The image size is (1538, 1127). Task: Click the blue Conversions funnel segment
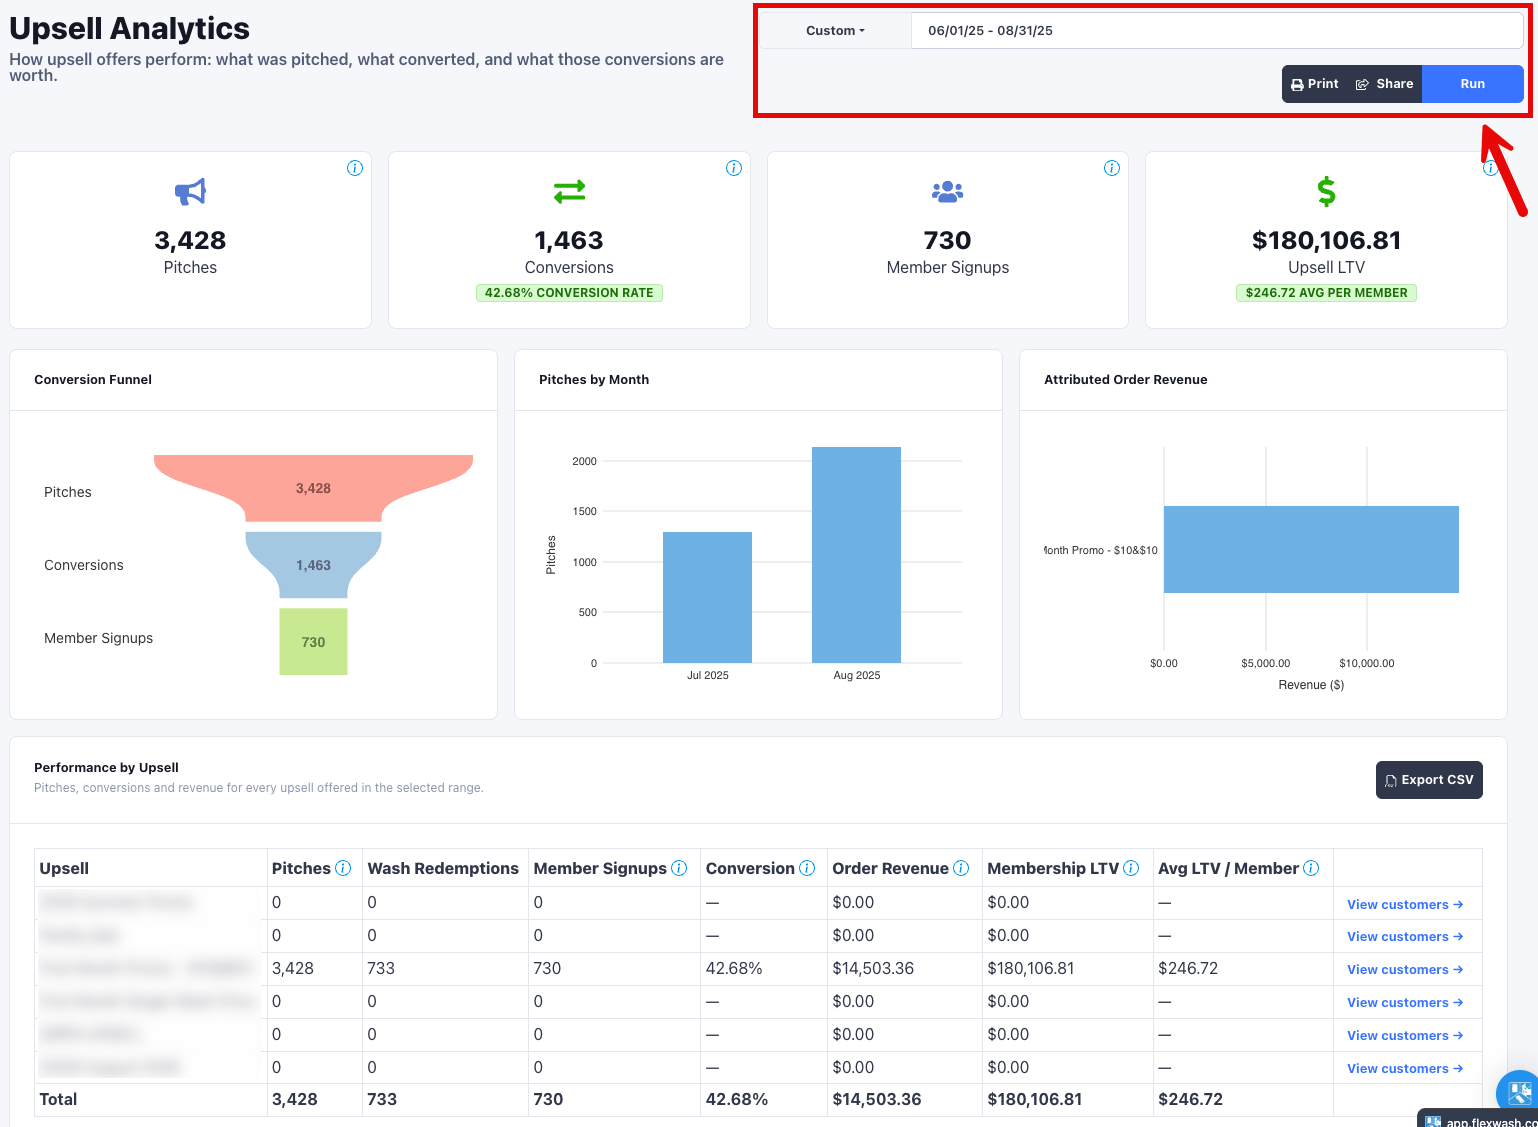click(x=313, y=565)
